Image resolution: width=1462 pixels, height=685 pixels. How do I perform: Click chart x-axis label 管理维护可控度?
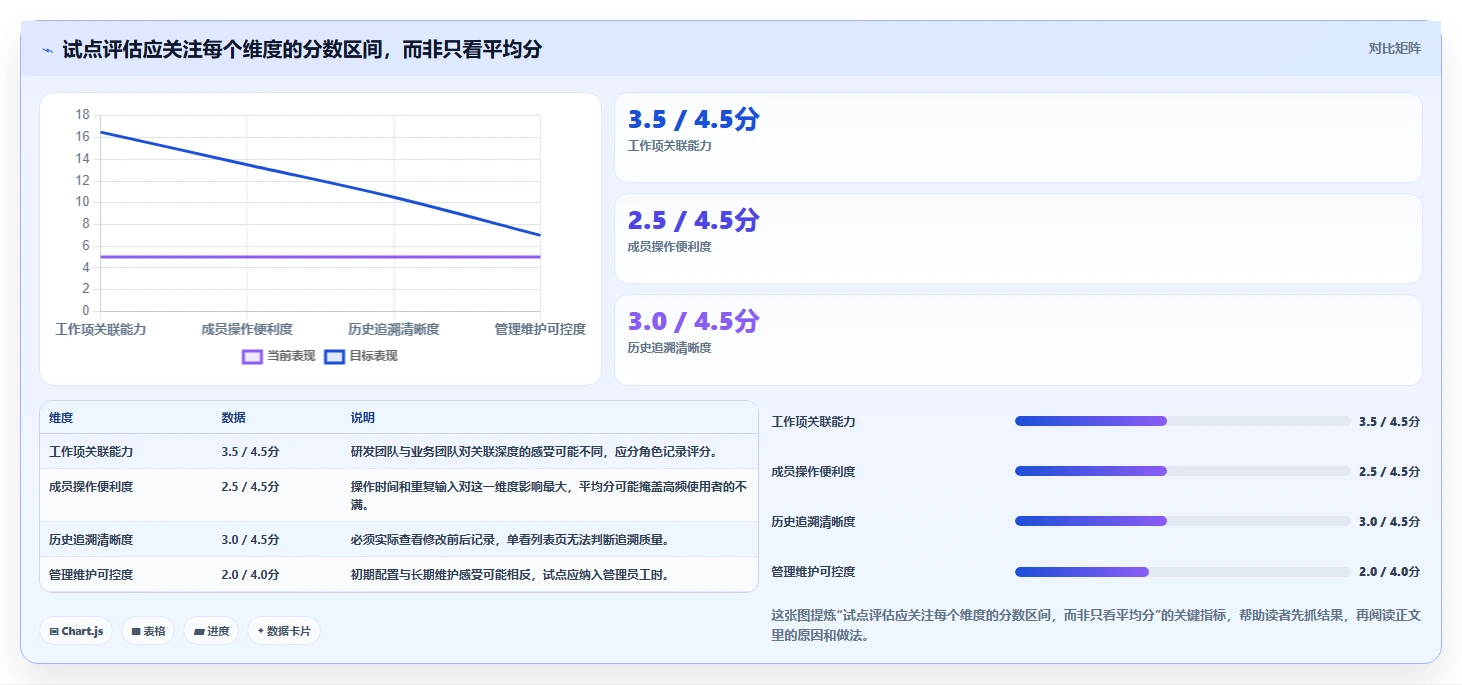pyautogui.click(x=540, y=329)
